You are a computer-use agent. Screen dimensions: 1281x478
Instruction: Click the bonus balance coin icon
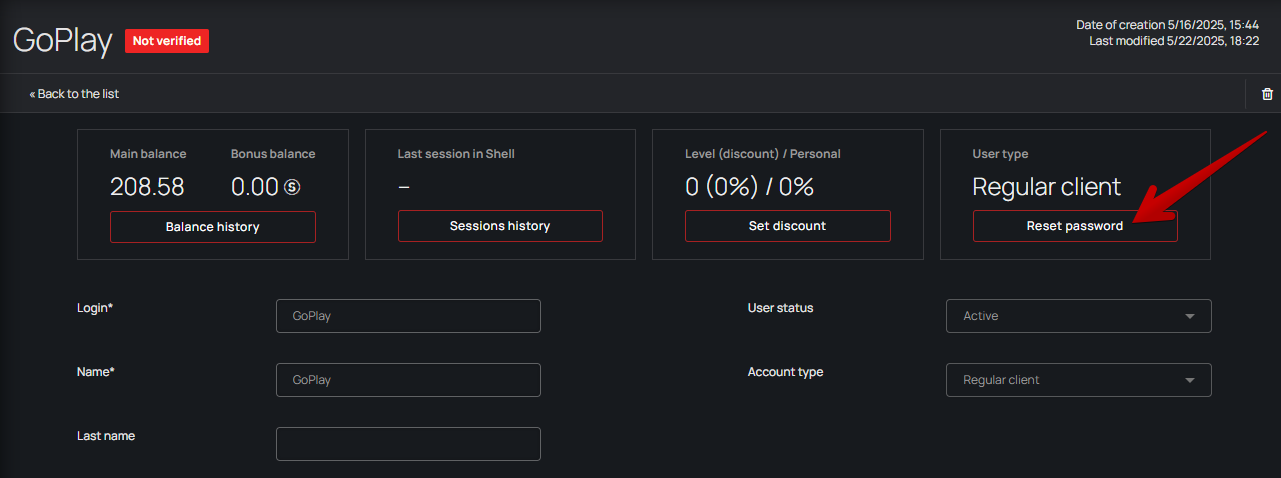(x=292, y=187)
